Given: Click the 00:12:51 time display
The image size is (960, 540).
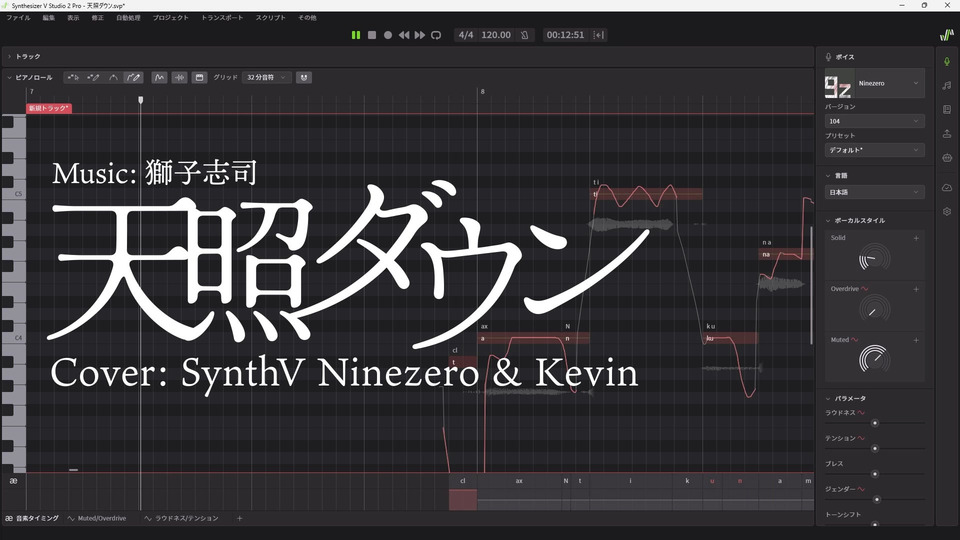Looking at the screenshot, I should point(565,35).
